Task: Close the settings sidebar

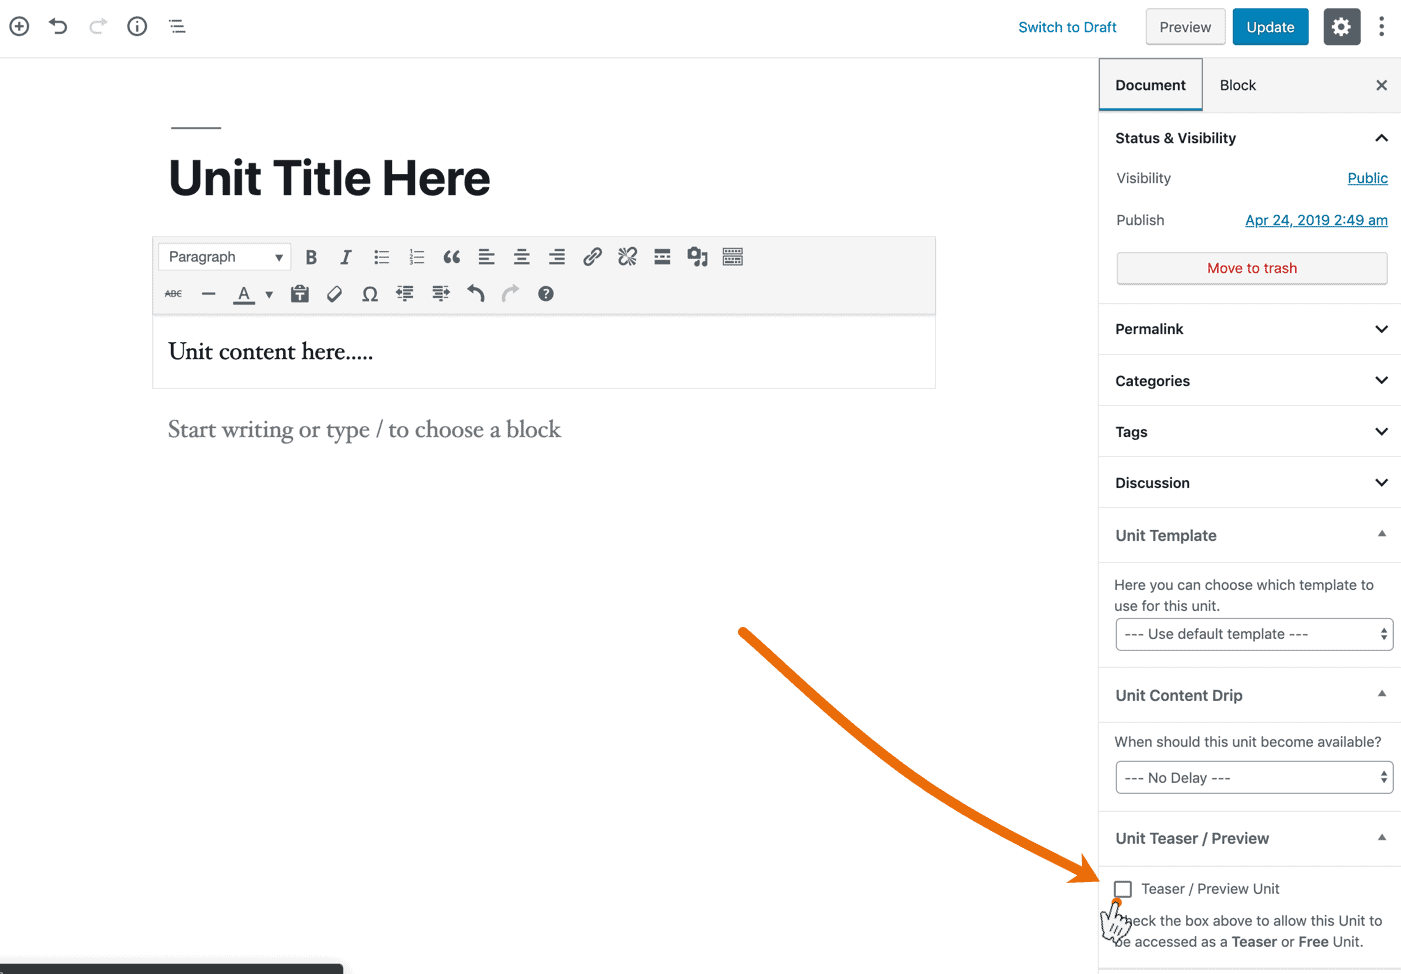Action: pos(1381,85)
